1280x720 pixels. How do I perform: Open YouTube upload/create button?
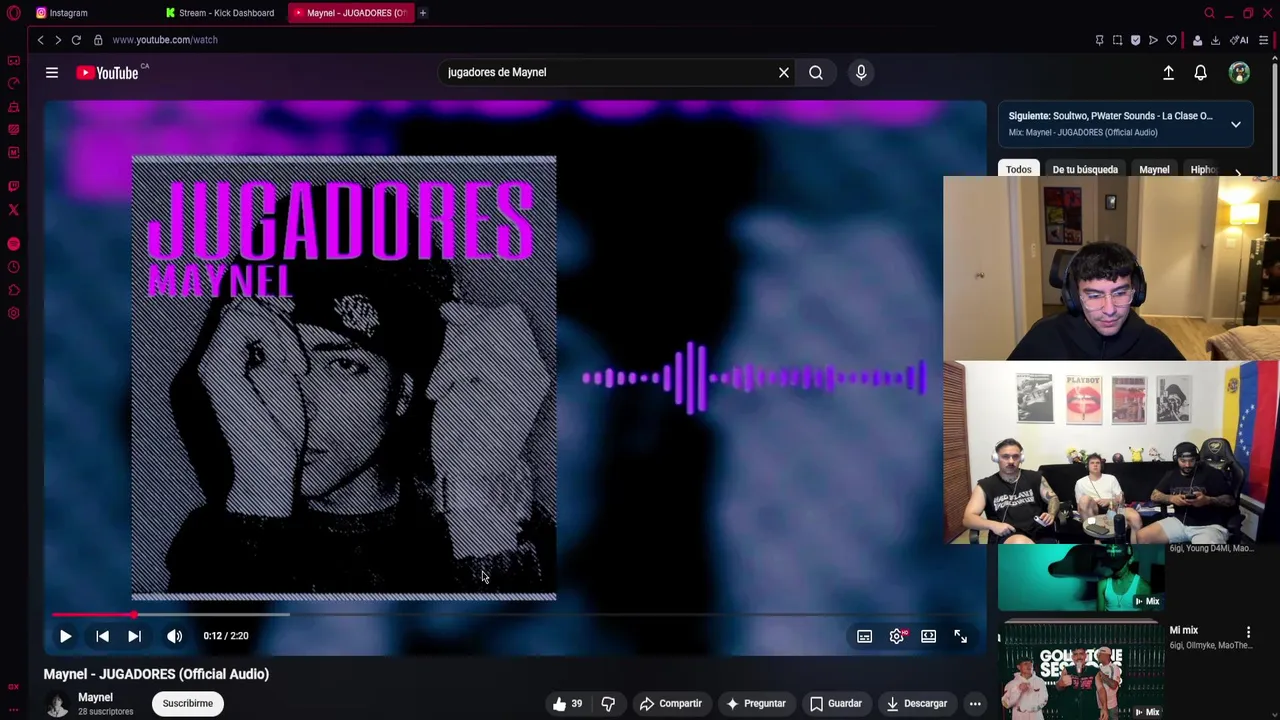tap(1168, 72)
